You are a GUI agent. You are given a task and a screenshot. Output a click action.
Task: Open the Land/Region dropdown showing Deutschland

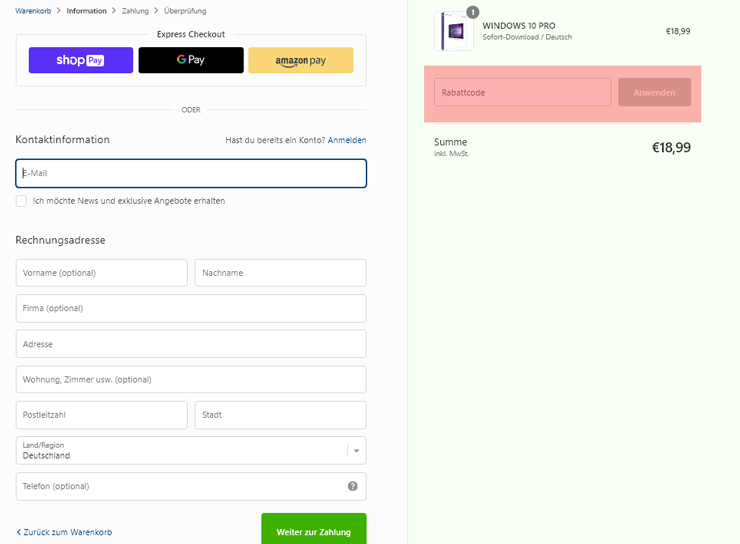(191, 451)
